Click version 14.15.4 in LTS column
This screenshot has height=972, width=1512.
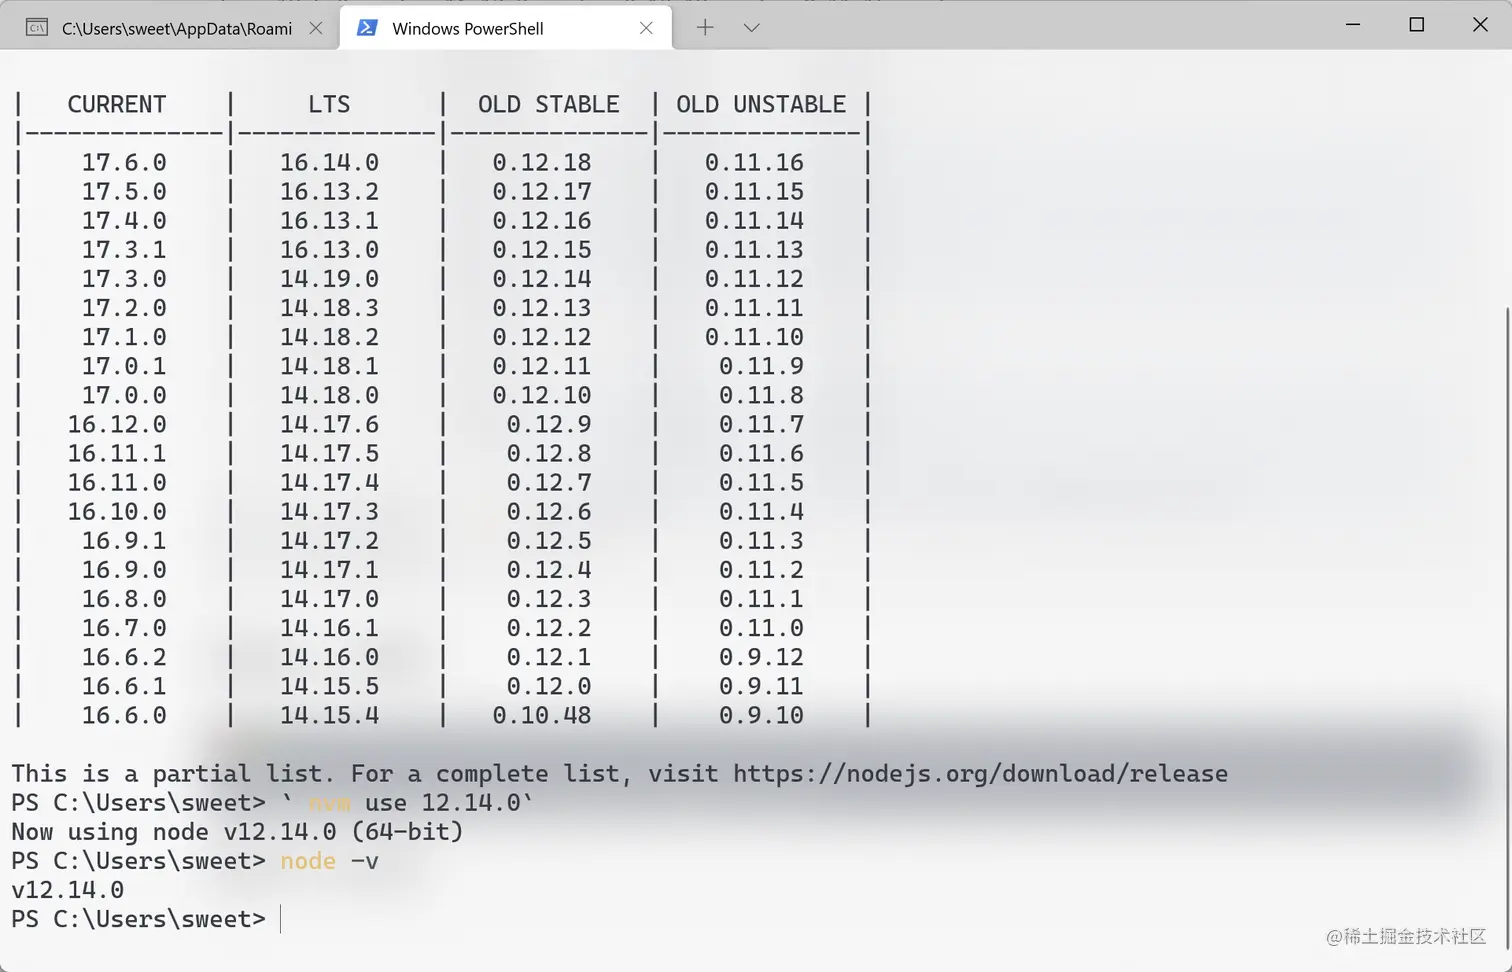(329, 715)
